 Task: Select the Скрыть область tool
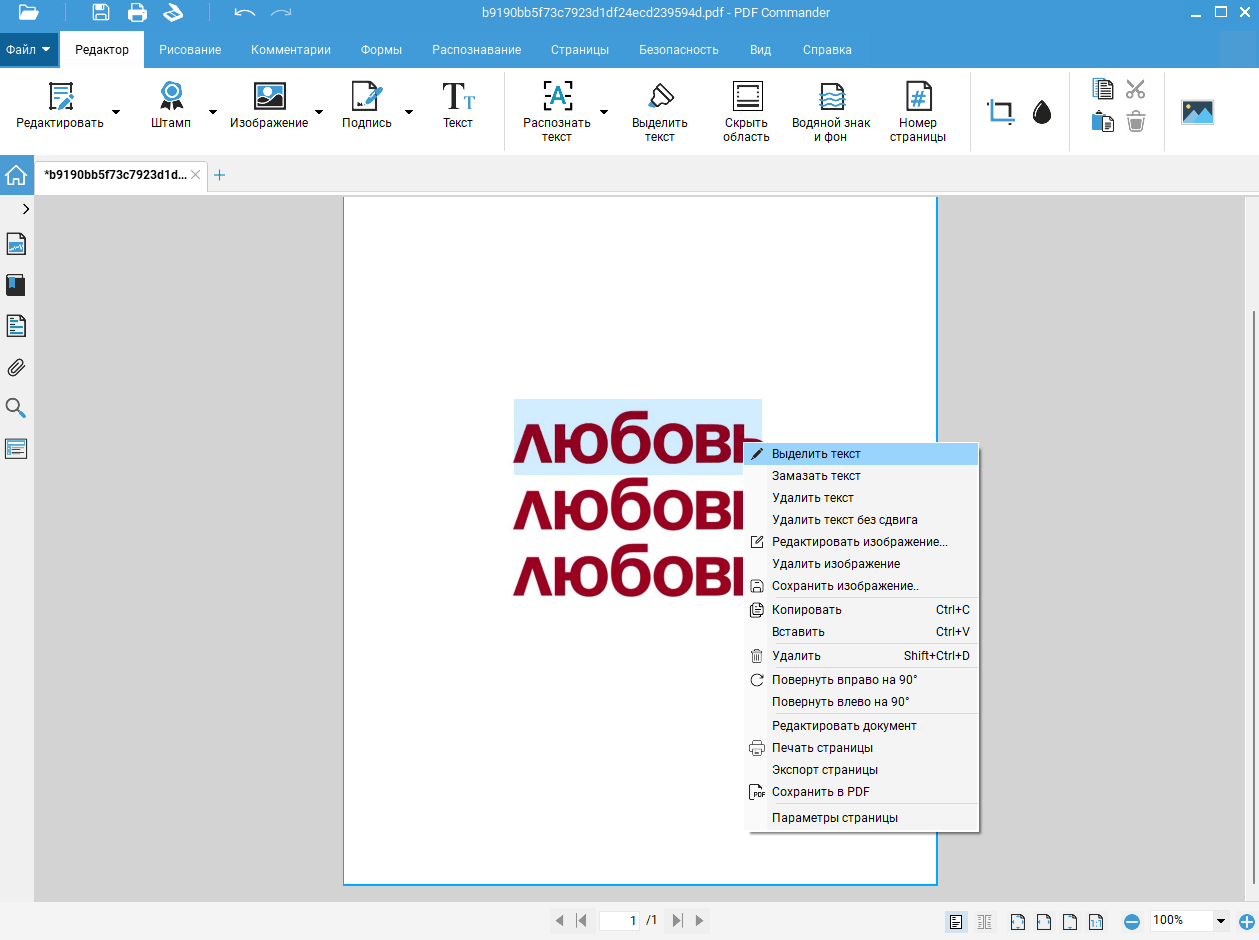(x=747, y=112)
